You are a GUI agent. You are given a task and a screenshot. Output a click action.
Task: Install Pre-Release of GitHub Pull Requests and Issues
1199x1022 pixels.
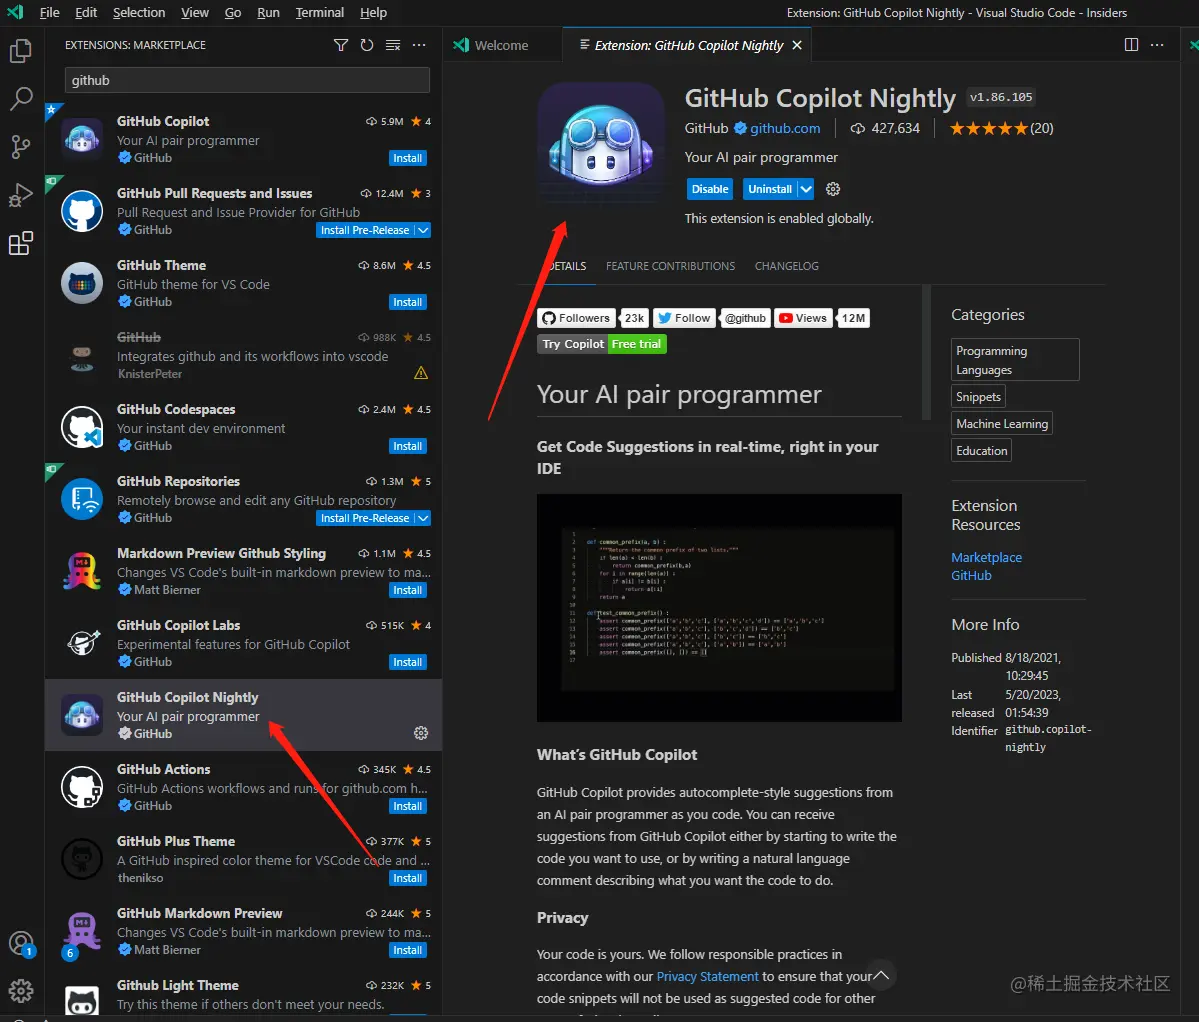click(x=365, y=230)
